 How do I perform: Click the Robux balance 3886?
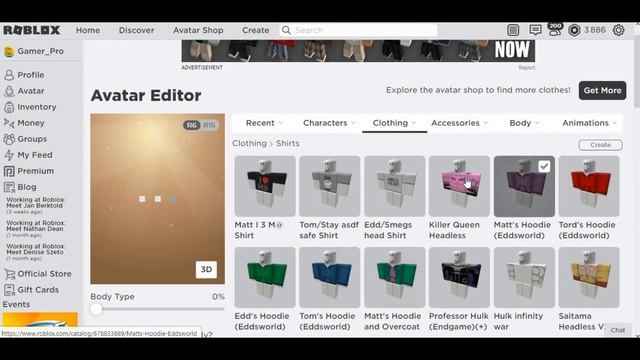[x=595, y=30]
